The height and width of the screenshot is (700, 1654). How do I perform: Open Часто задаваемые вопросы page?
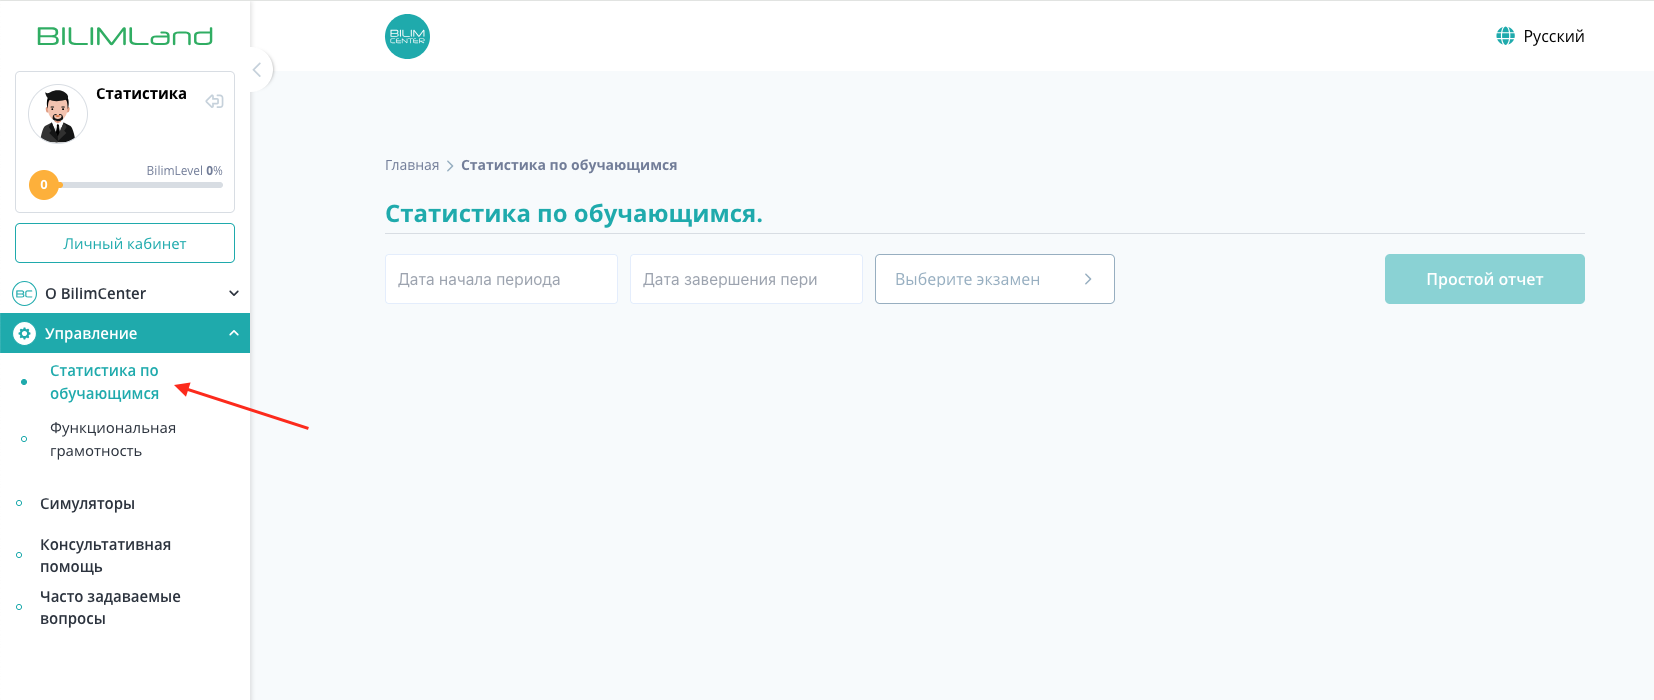(110, 607)
